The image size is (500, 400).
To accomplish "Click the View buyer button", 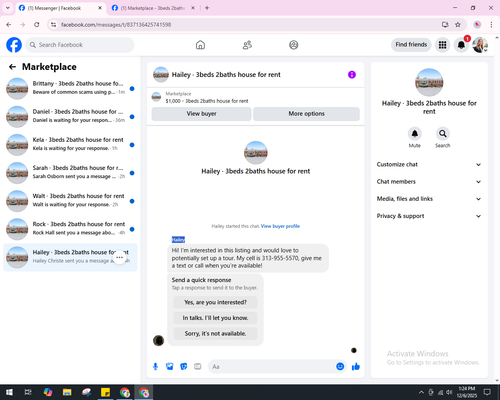I will pyautogui.click(x=201, y=114).
